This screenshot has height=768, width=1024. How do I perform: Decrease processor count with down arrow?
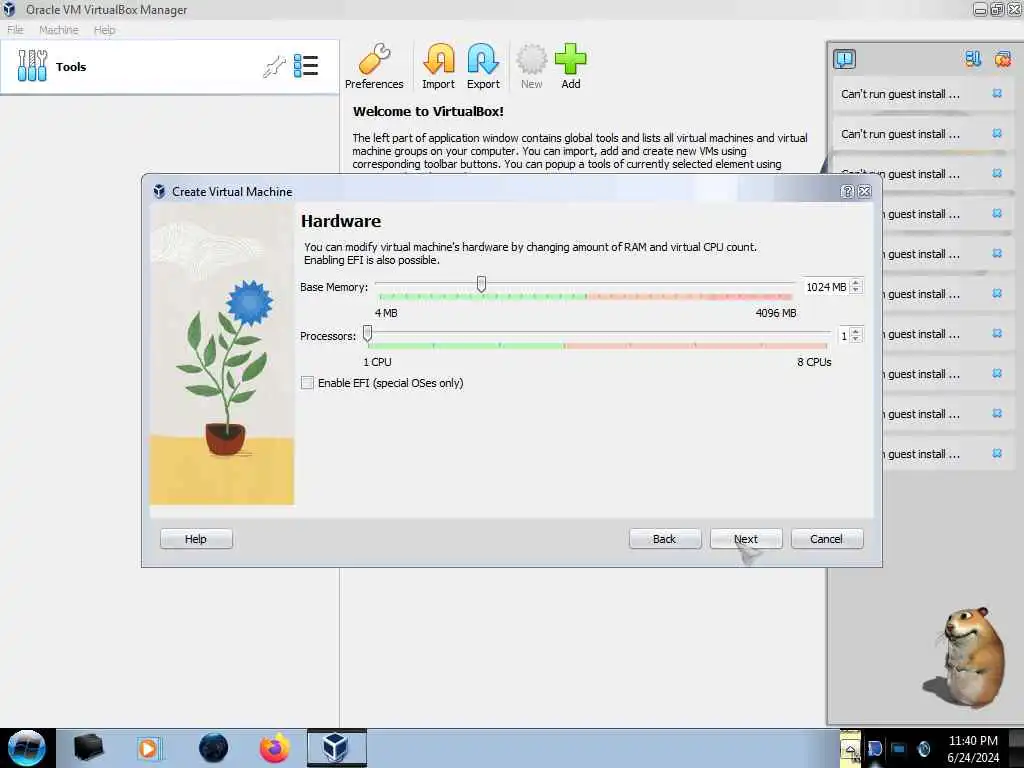(x=856, y=340)
